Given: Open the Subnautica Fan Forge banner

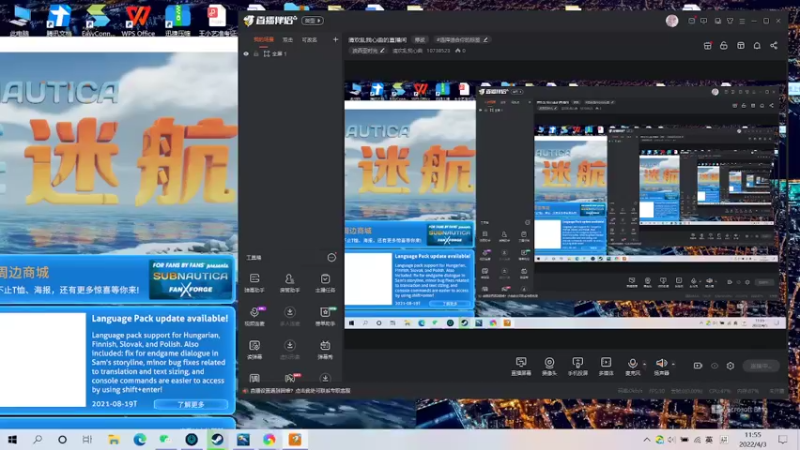Looking at the screenshot, I should (190, 279).
